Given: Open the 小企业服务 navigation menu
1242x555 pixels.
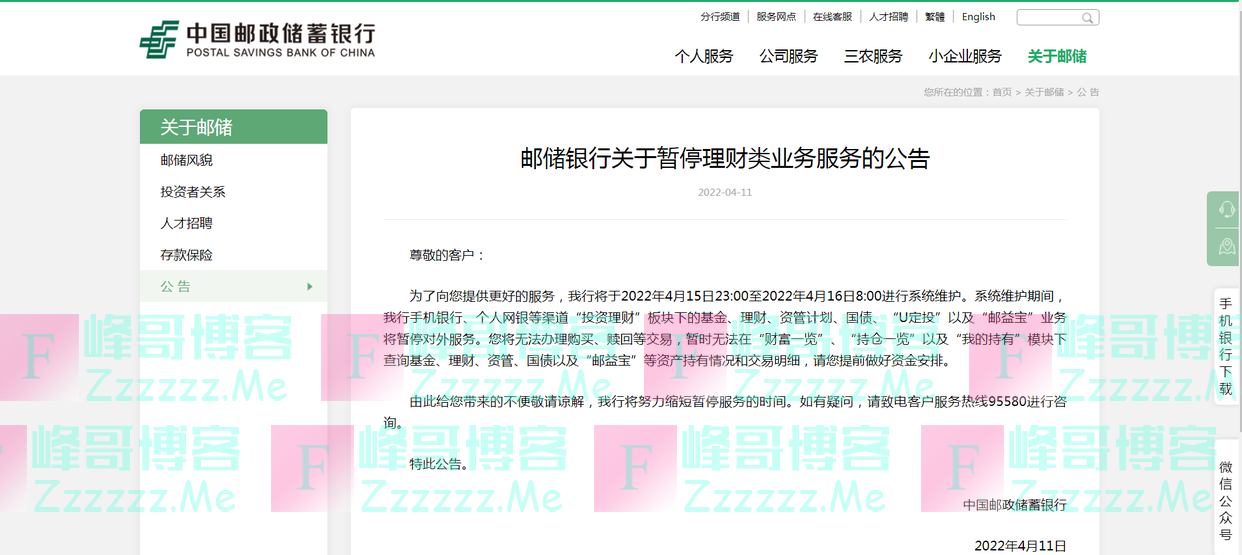Looking at the screenshot, I should (965, 56).
